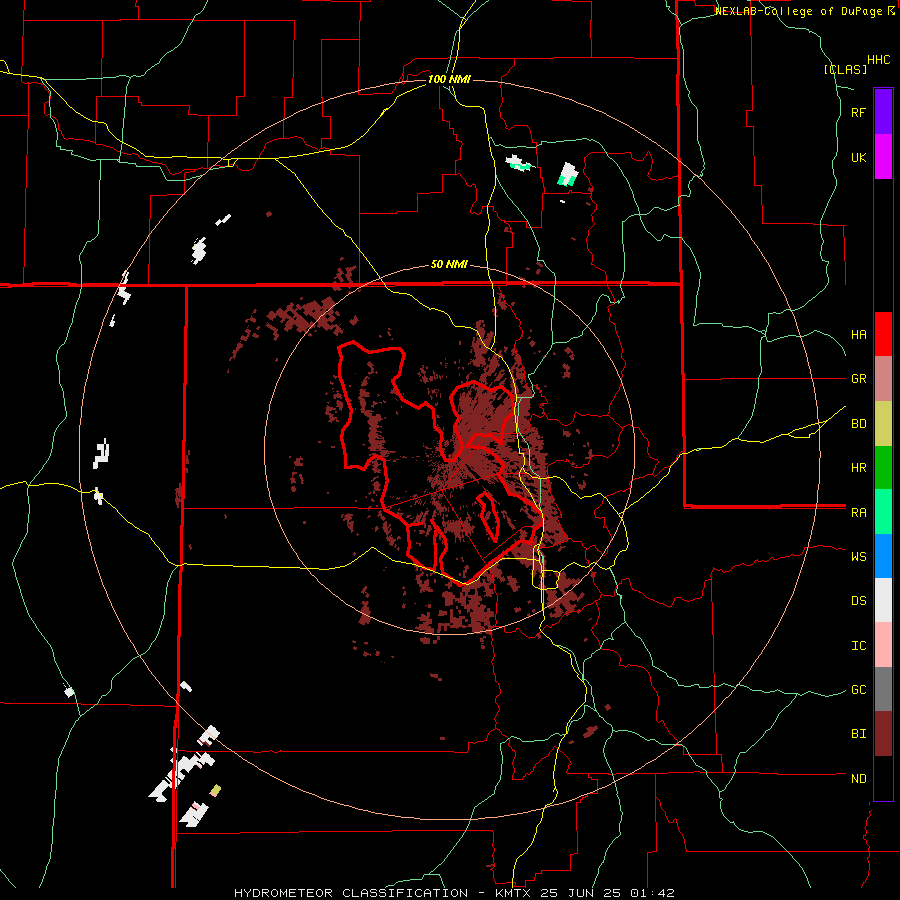Click the GC legend label

[x=858, y=689]
